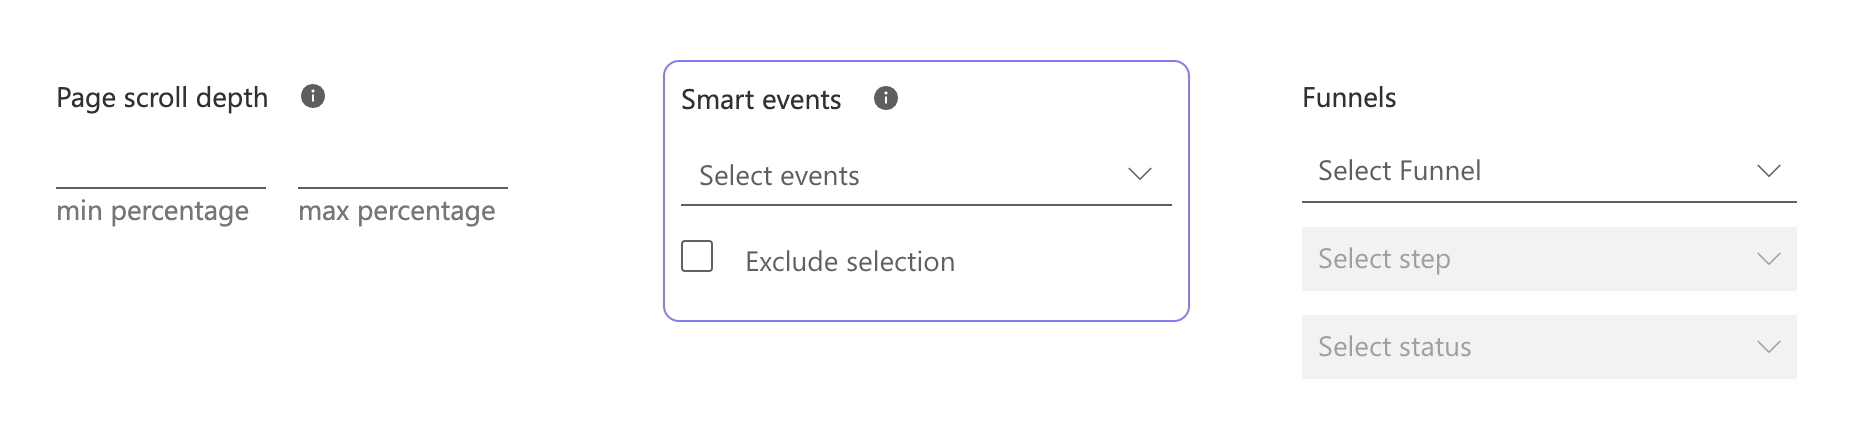The height and width of the screenshot is (446, 1852).
Task: Click the max percentage caption text
Action: (x=397, y=211)
